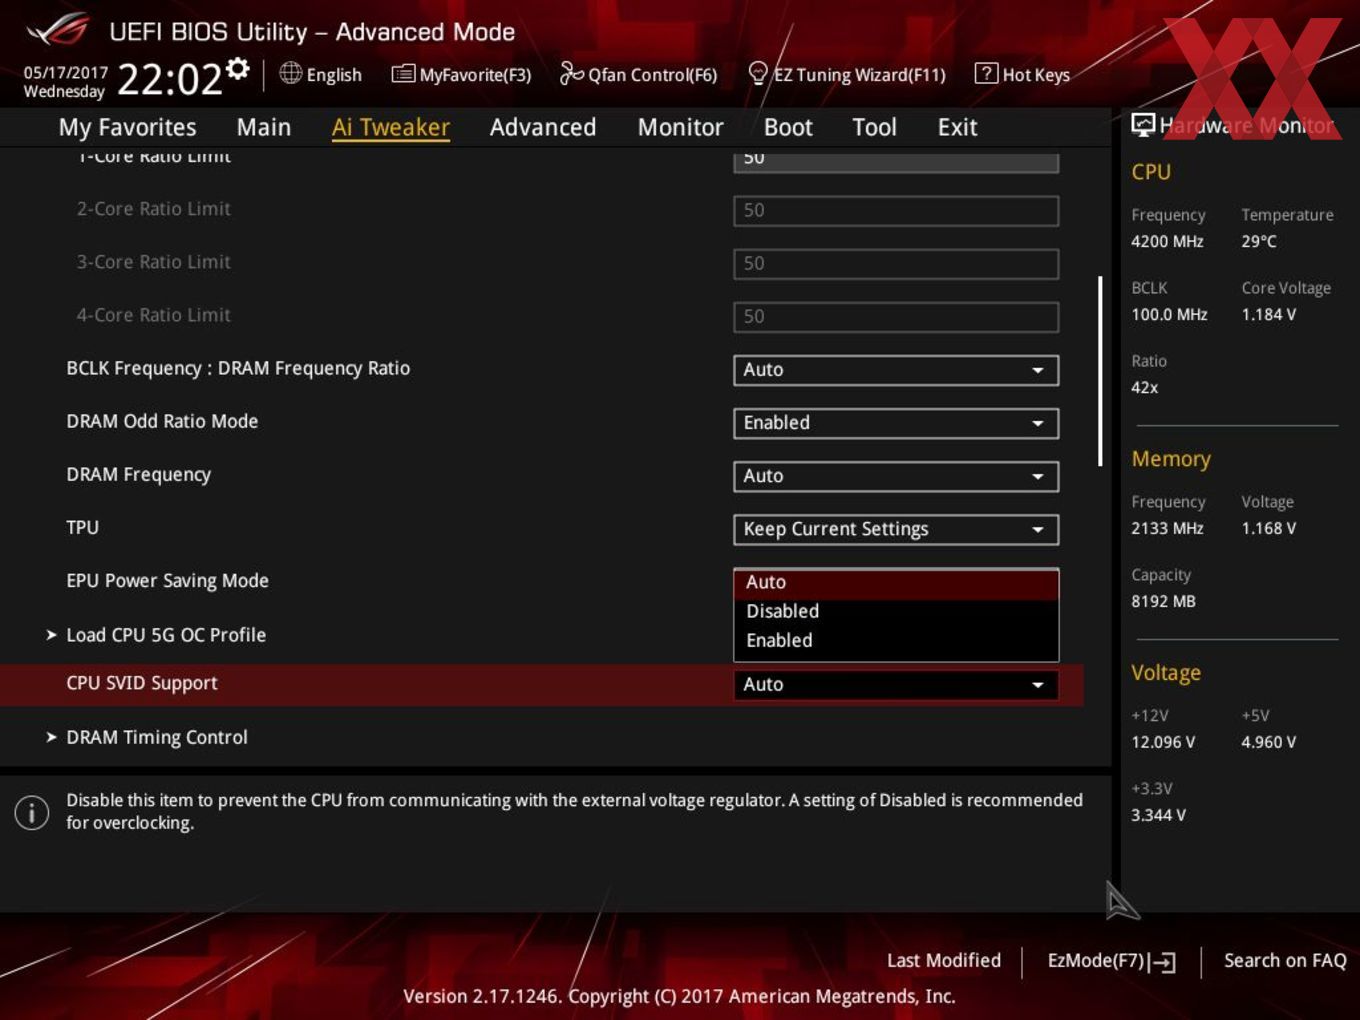Choose Enabled in the open dropdown list
Viewport: 1360px width, 1020px height.
[896, 640]
